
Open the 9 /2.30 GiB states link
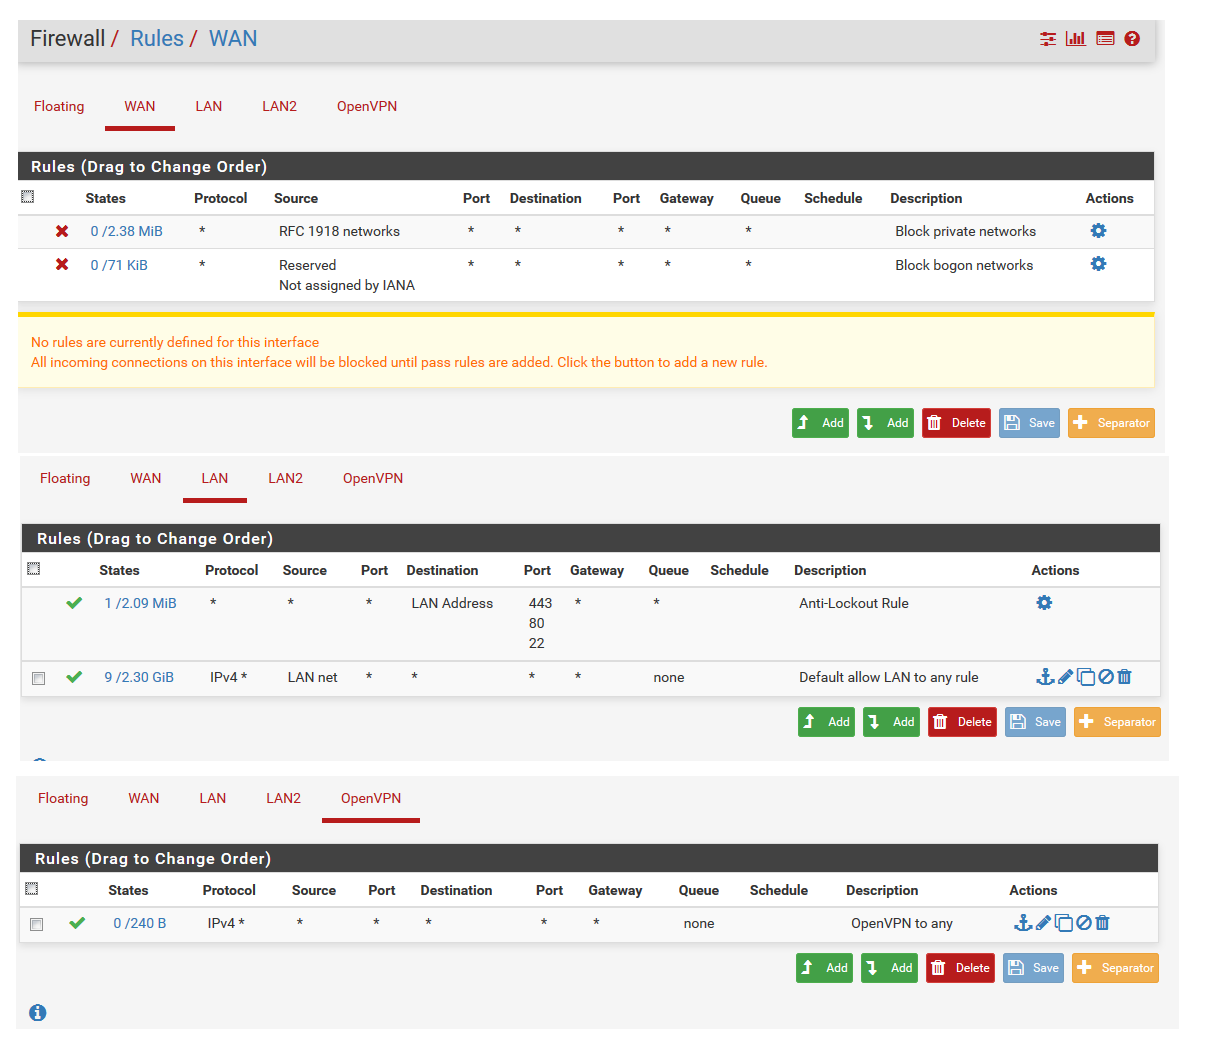click(139, 677)
